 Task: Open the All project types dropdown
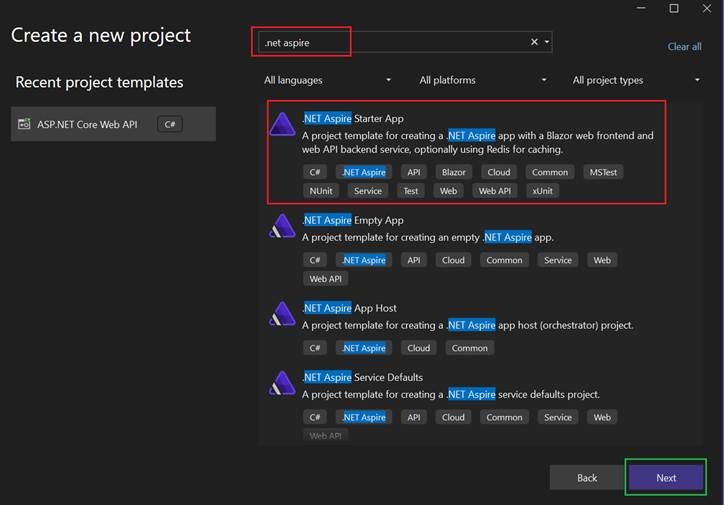coord(636,80)
